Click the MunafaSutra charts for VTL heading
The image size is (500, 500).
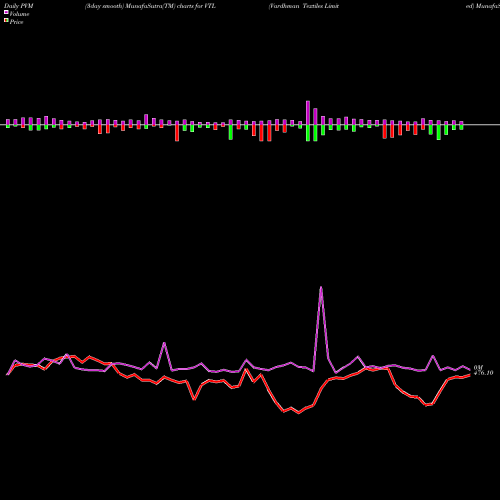pyautogui.click(x=150, y=6)
